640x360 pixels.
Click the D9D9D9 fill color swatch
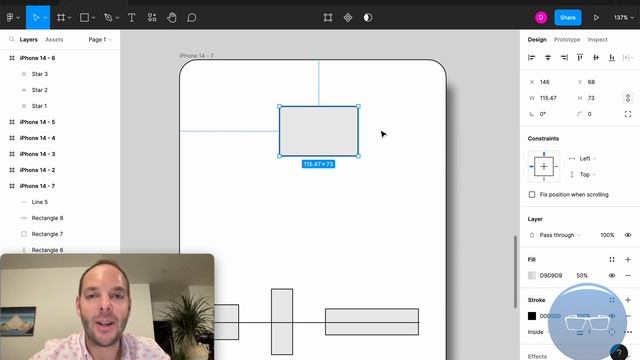click(532, 276)
